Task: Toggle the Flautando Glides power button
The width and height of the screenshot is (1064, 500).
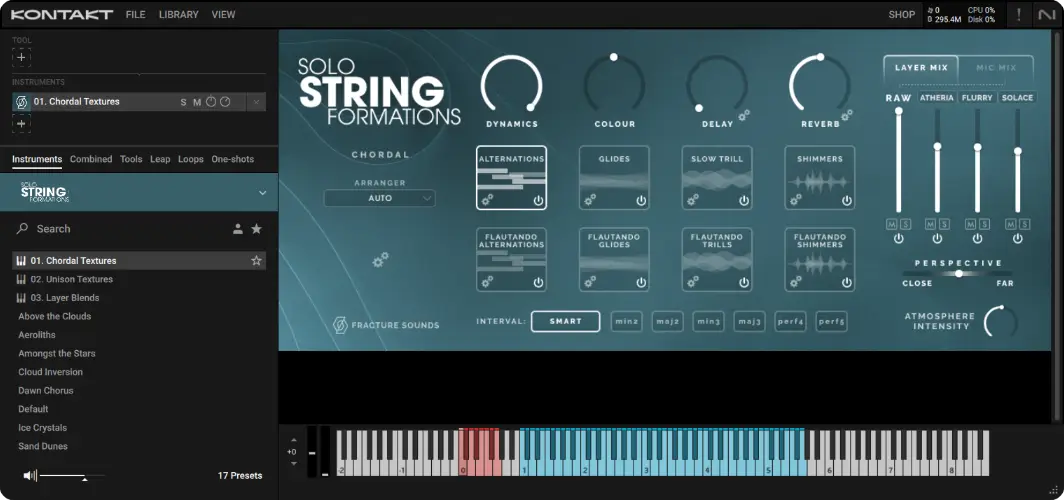Action: 641,282
